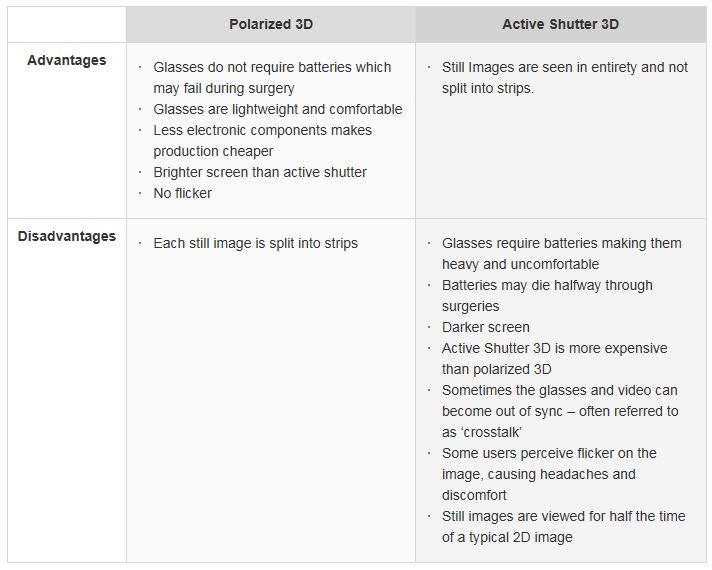Click 'Still images are viewed for half the time'

point(564,527)
